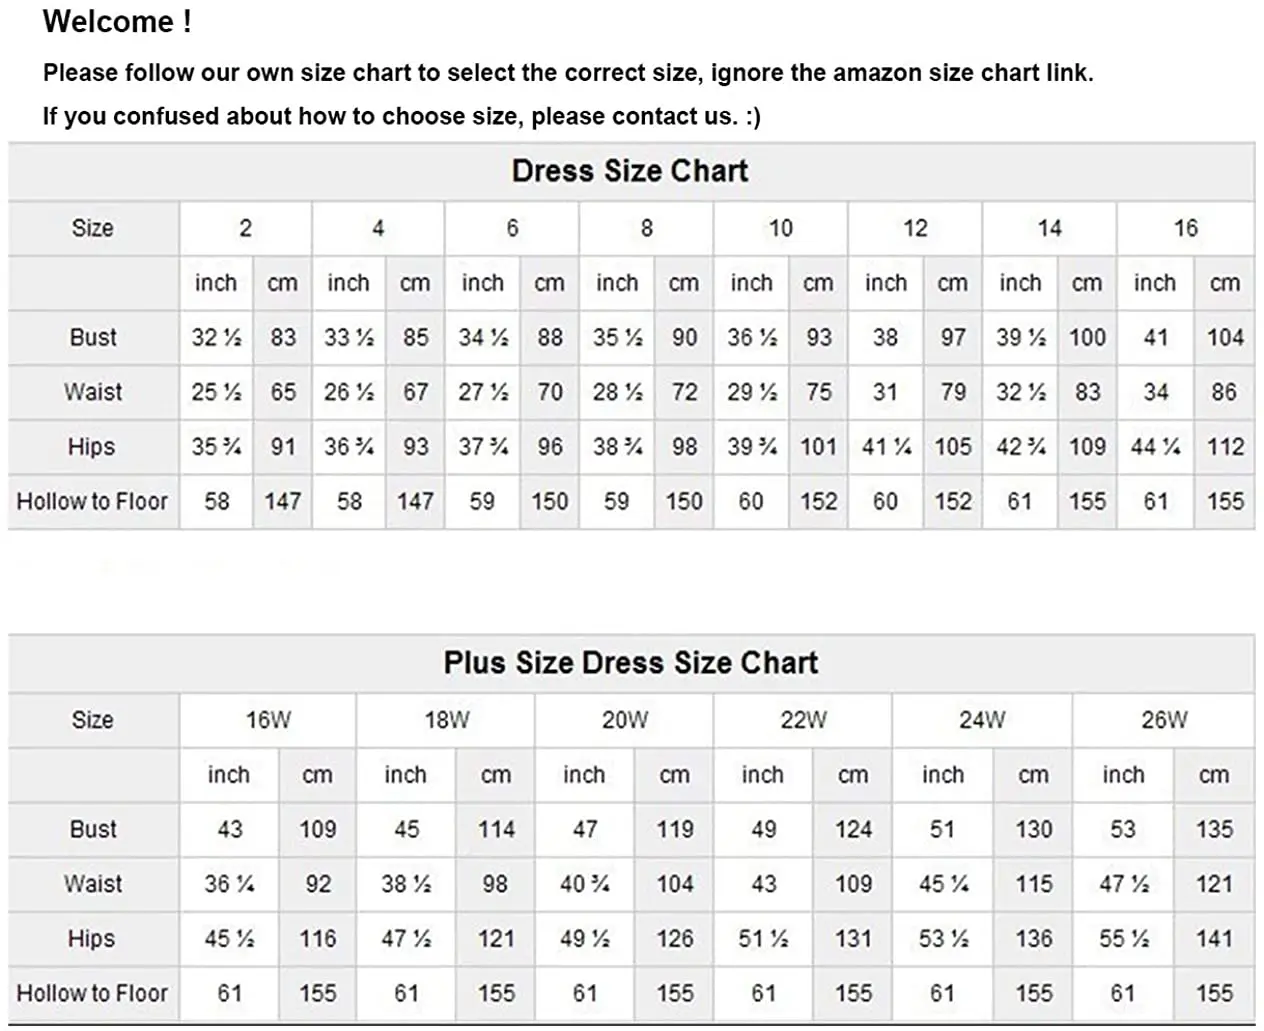The width and height of the screenshot is (1264, 1031).
Task: Click the Hips label in Dress Size Chart
Action: coord(91,446)
